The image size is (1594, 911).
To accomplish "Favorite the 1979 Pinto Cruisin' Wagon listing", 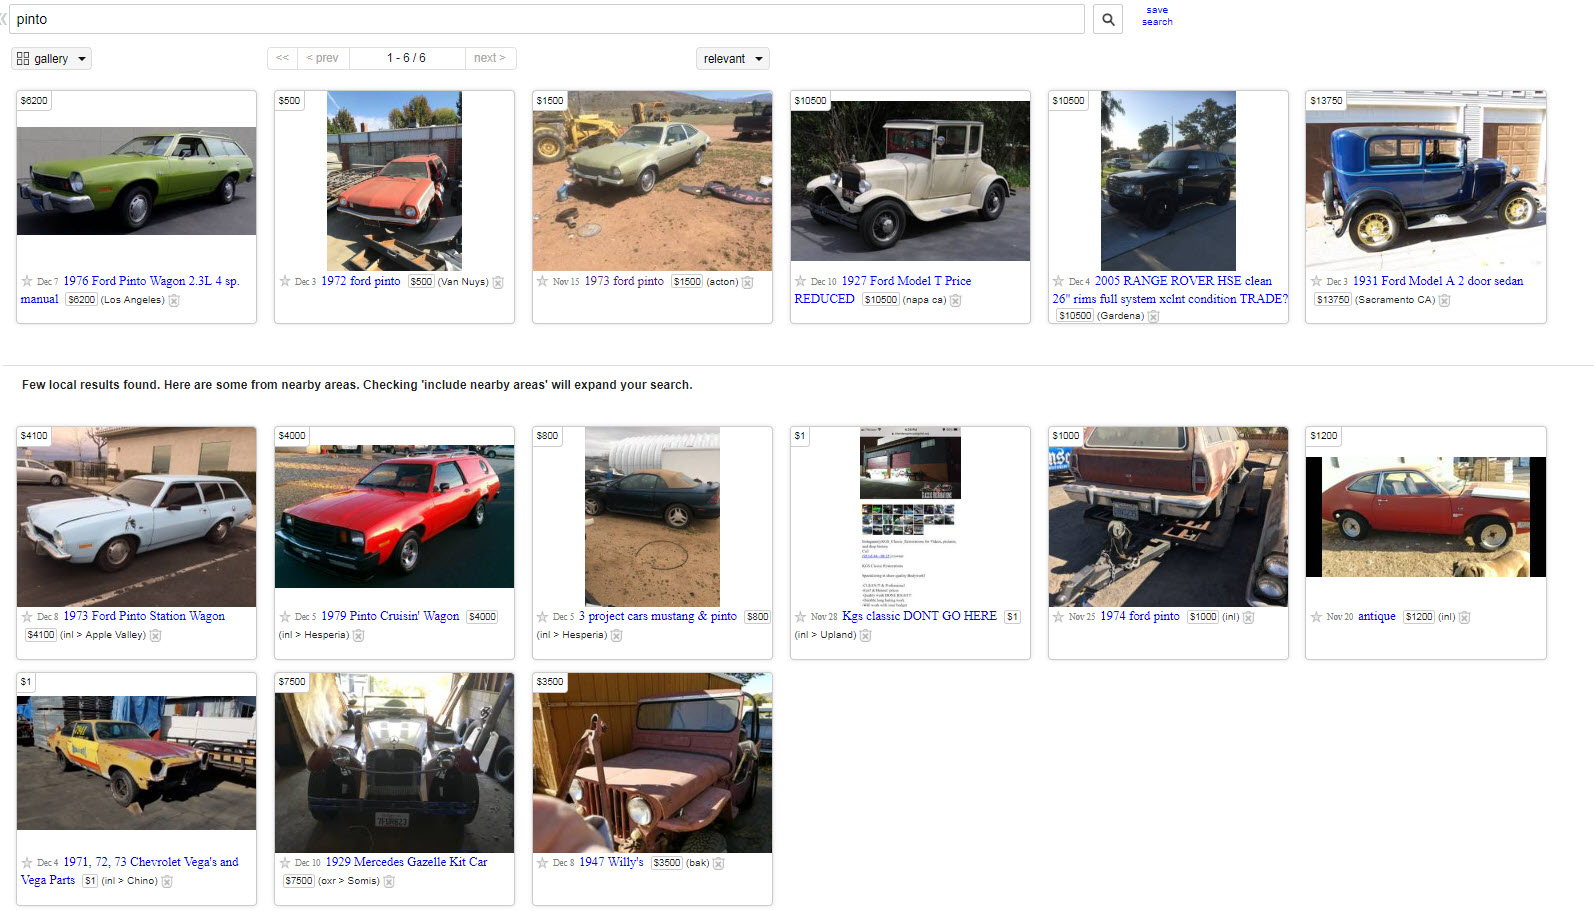I will point(285,616).
